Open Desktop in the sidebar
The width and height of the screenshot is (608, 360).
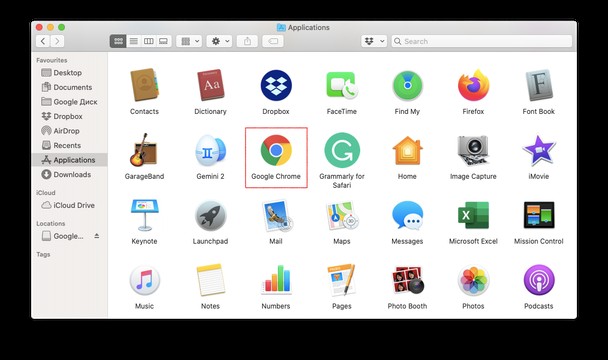click(x=69, y=73)
